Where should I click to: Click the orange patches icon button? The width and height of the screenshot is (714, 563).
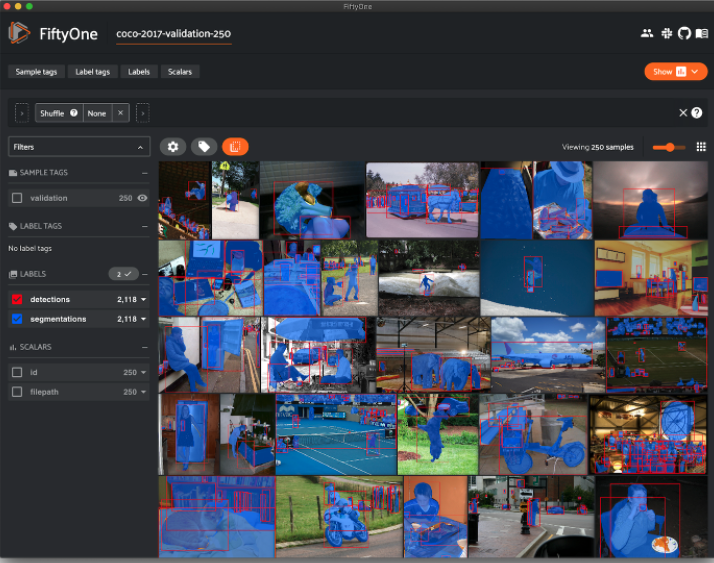click(235, 147)
